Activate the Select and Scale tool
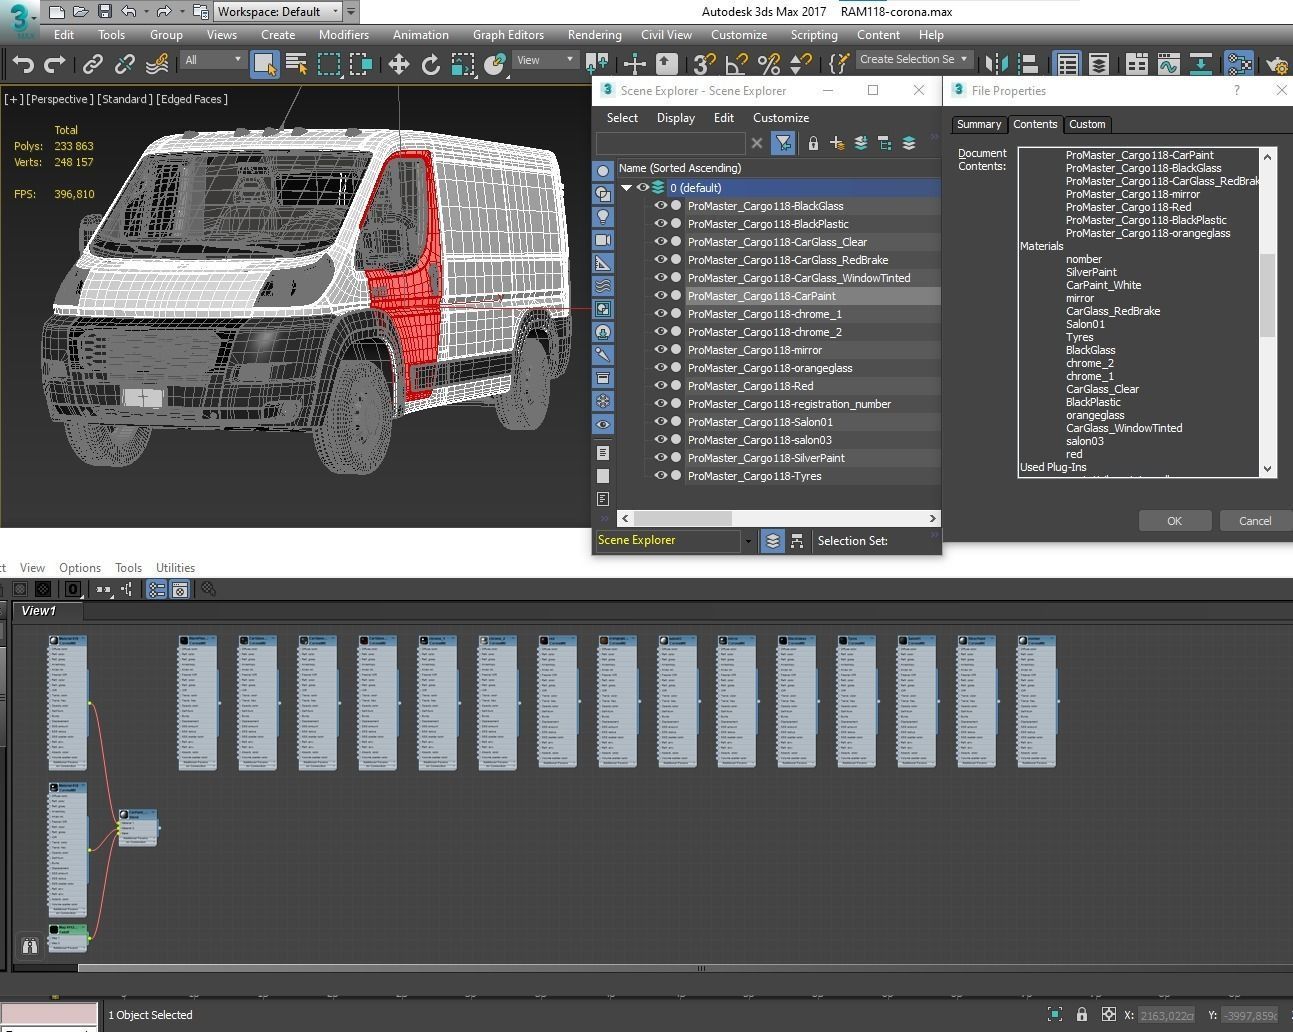Viewport: 1293px width, 1032px height. tap(462, 64)
